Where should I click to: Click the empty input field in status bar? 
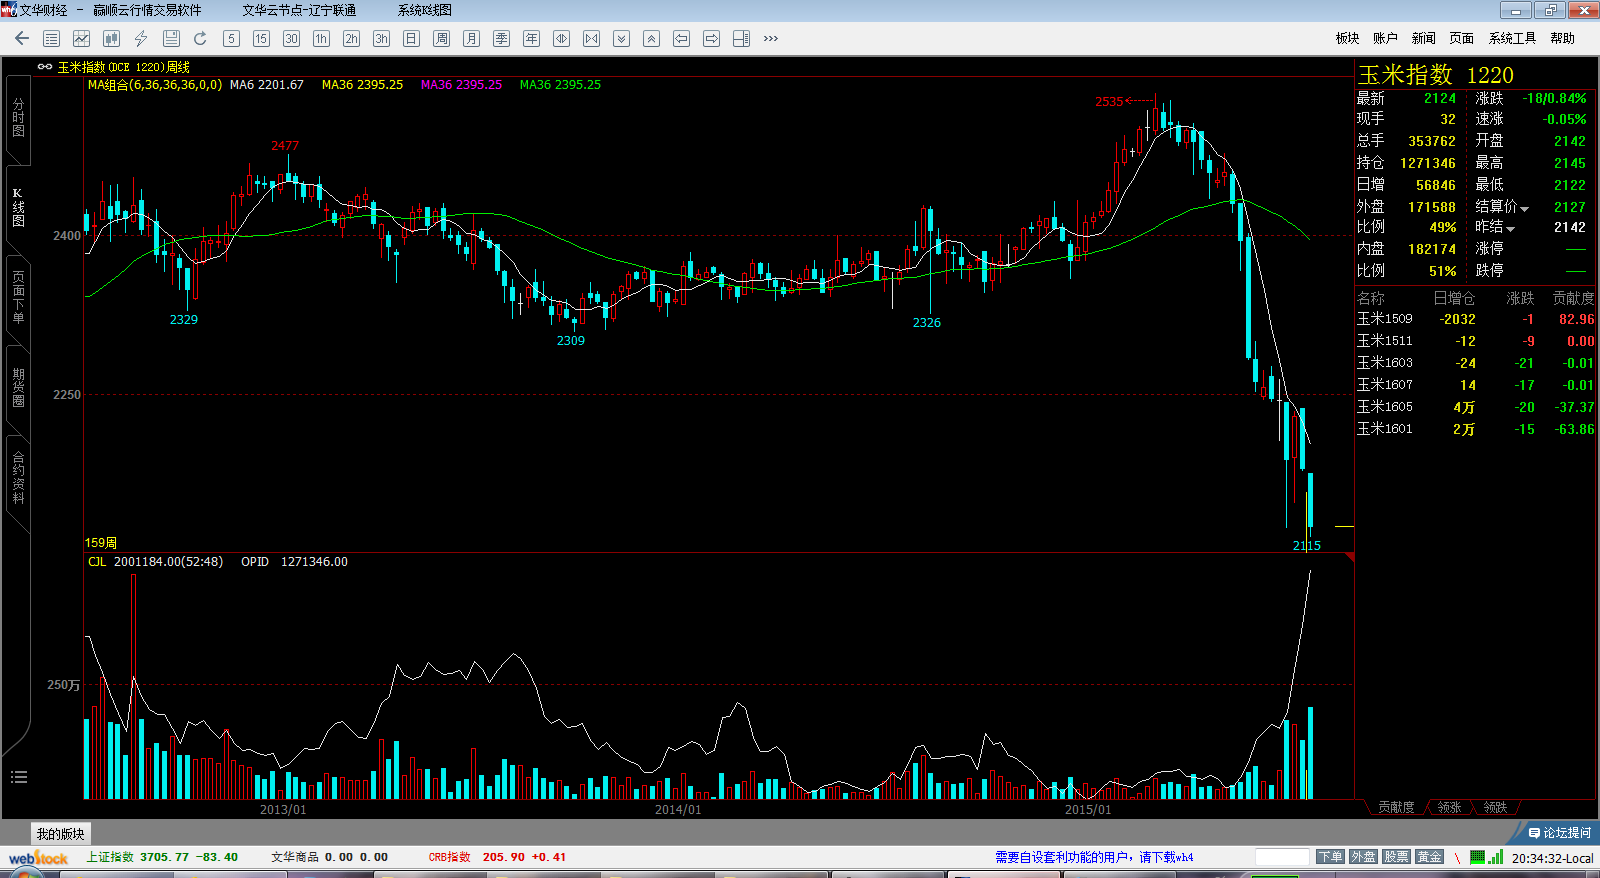[1281, 857]
